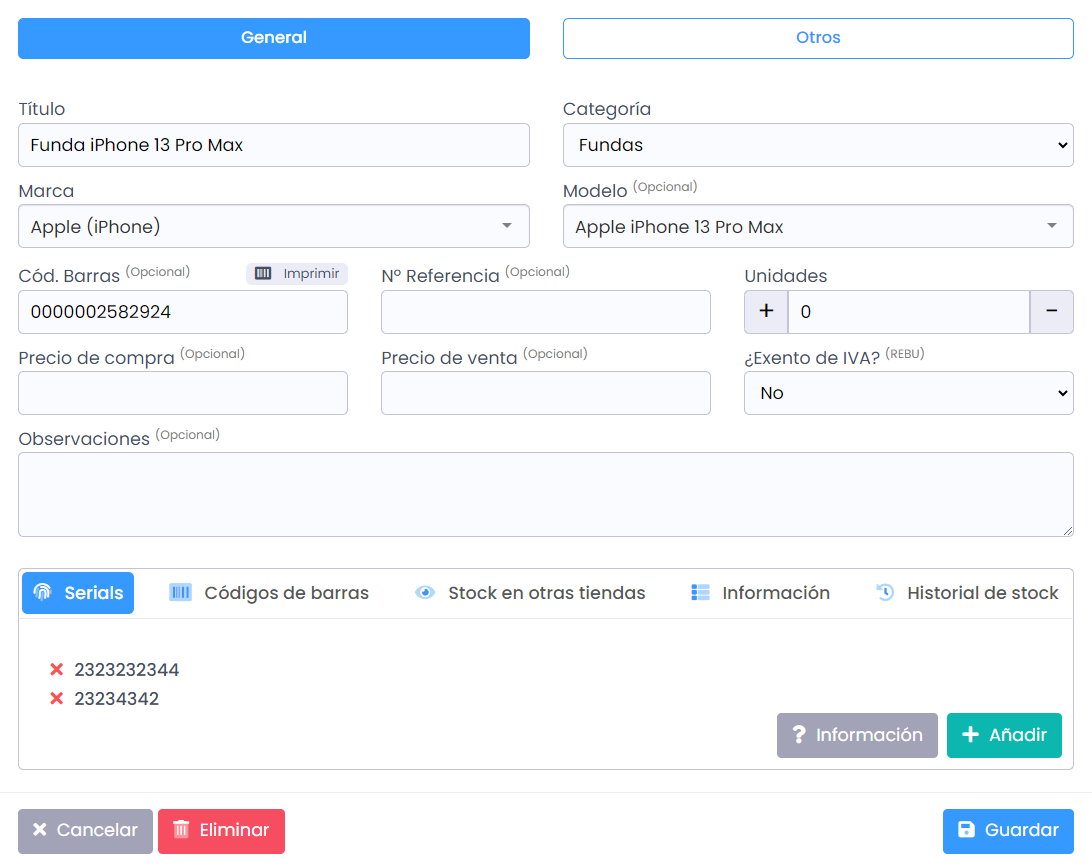Screen dimensions: 1092x866
Task: Remove serial 2323232344 with red X
Action: pos(57,670)
